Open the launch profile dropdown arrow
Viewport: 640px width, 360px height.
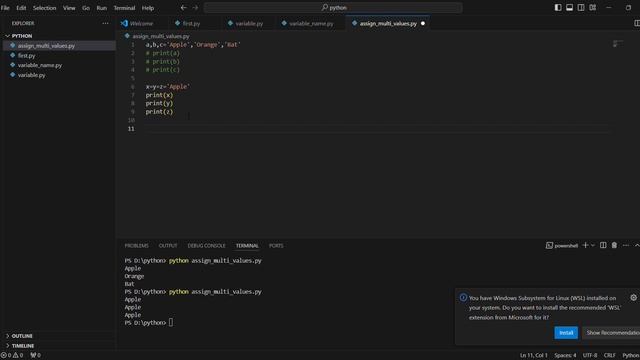(x=593, y=245)
